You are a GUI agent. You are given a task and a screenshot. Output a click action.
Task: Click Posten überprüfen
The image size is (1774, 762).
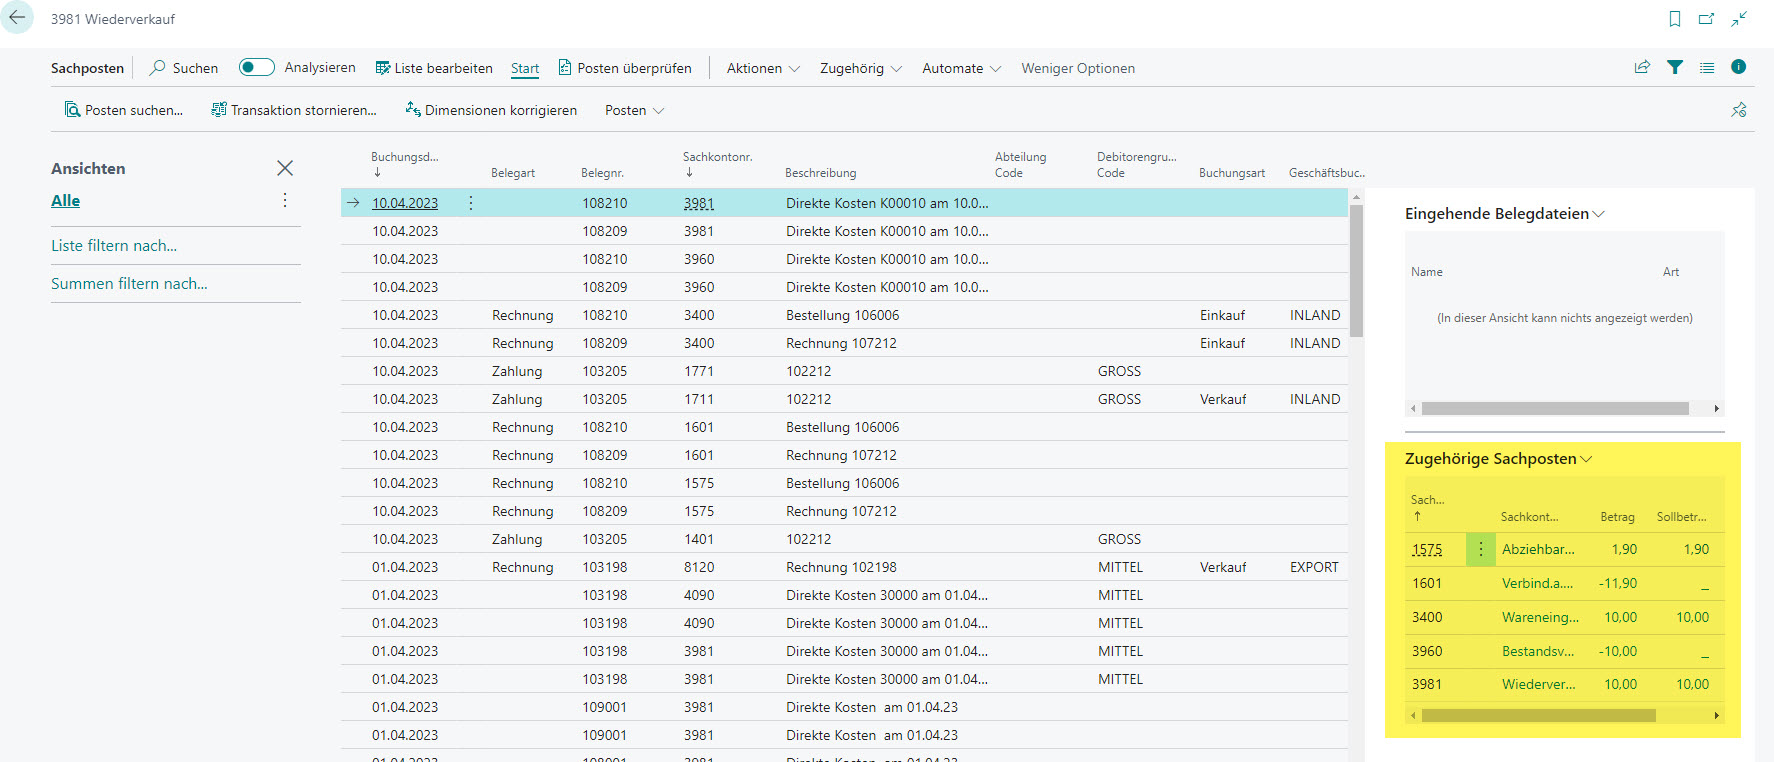click(625, 68)
